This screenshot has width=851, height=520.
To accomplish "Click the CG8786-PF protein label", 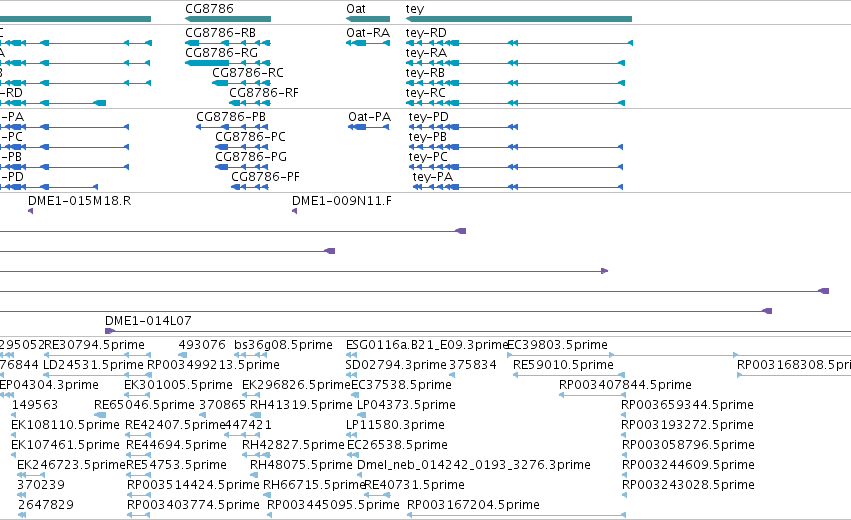I will (x=265, y=177).
